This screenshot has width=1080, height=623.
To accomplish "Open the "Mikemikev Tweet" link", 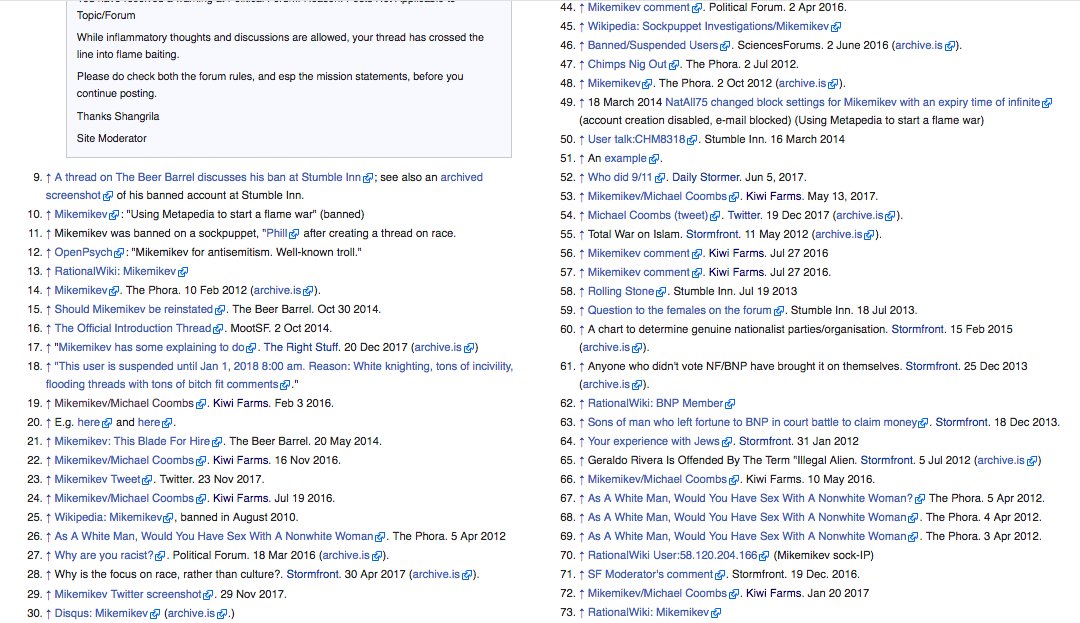I will [x=97, y=479].
